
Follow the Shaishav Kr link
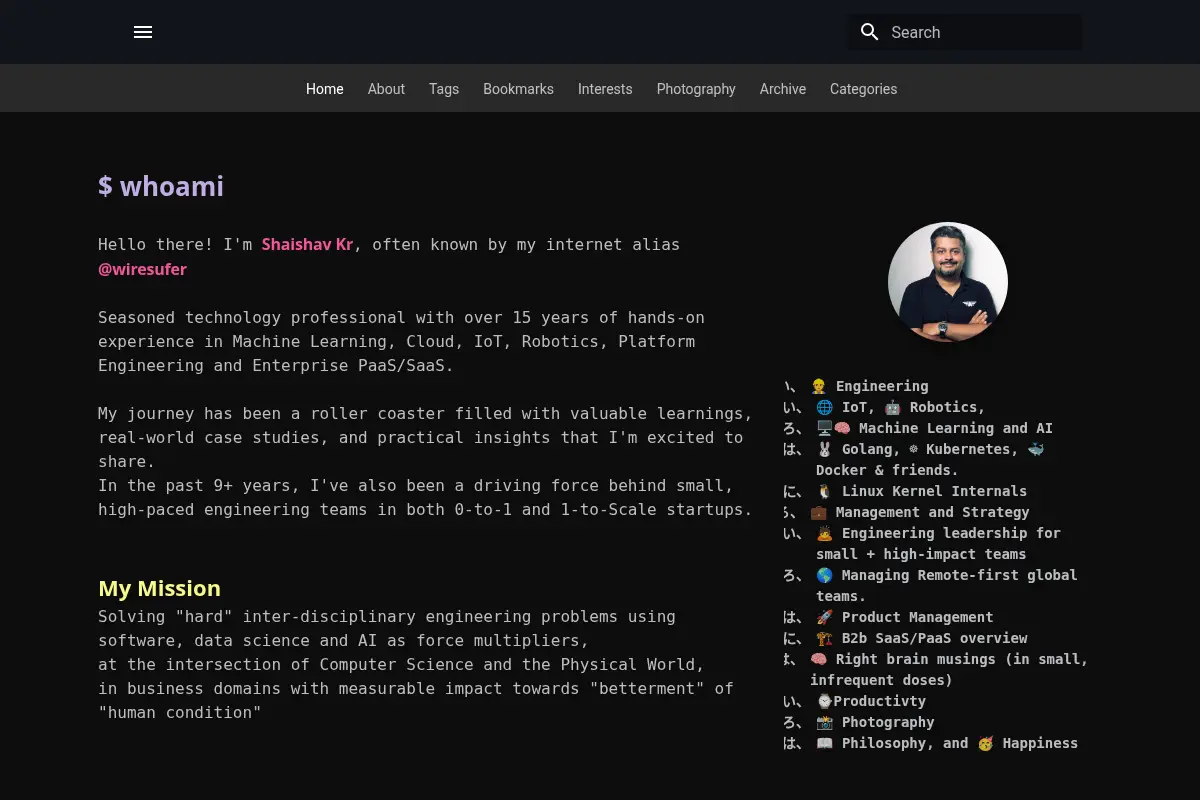(x=307, y=244)
